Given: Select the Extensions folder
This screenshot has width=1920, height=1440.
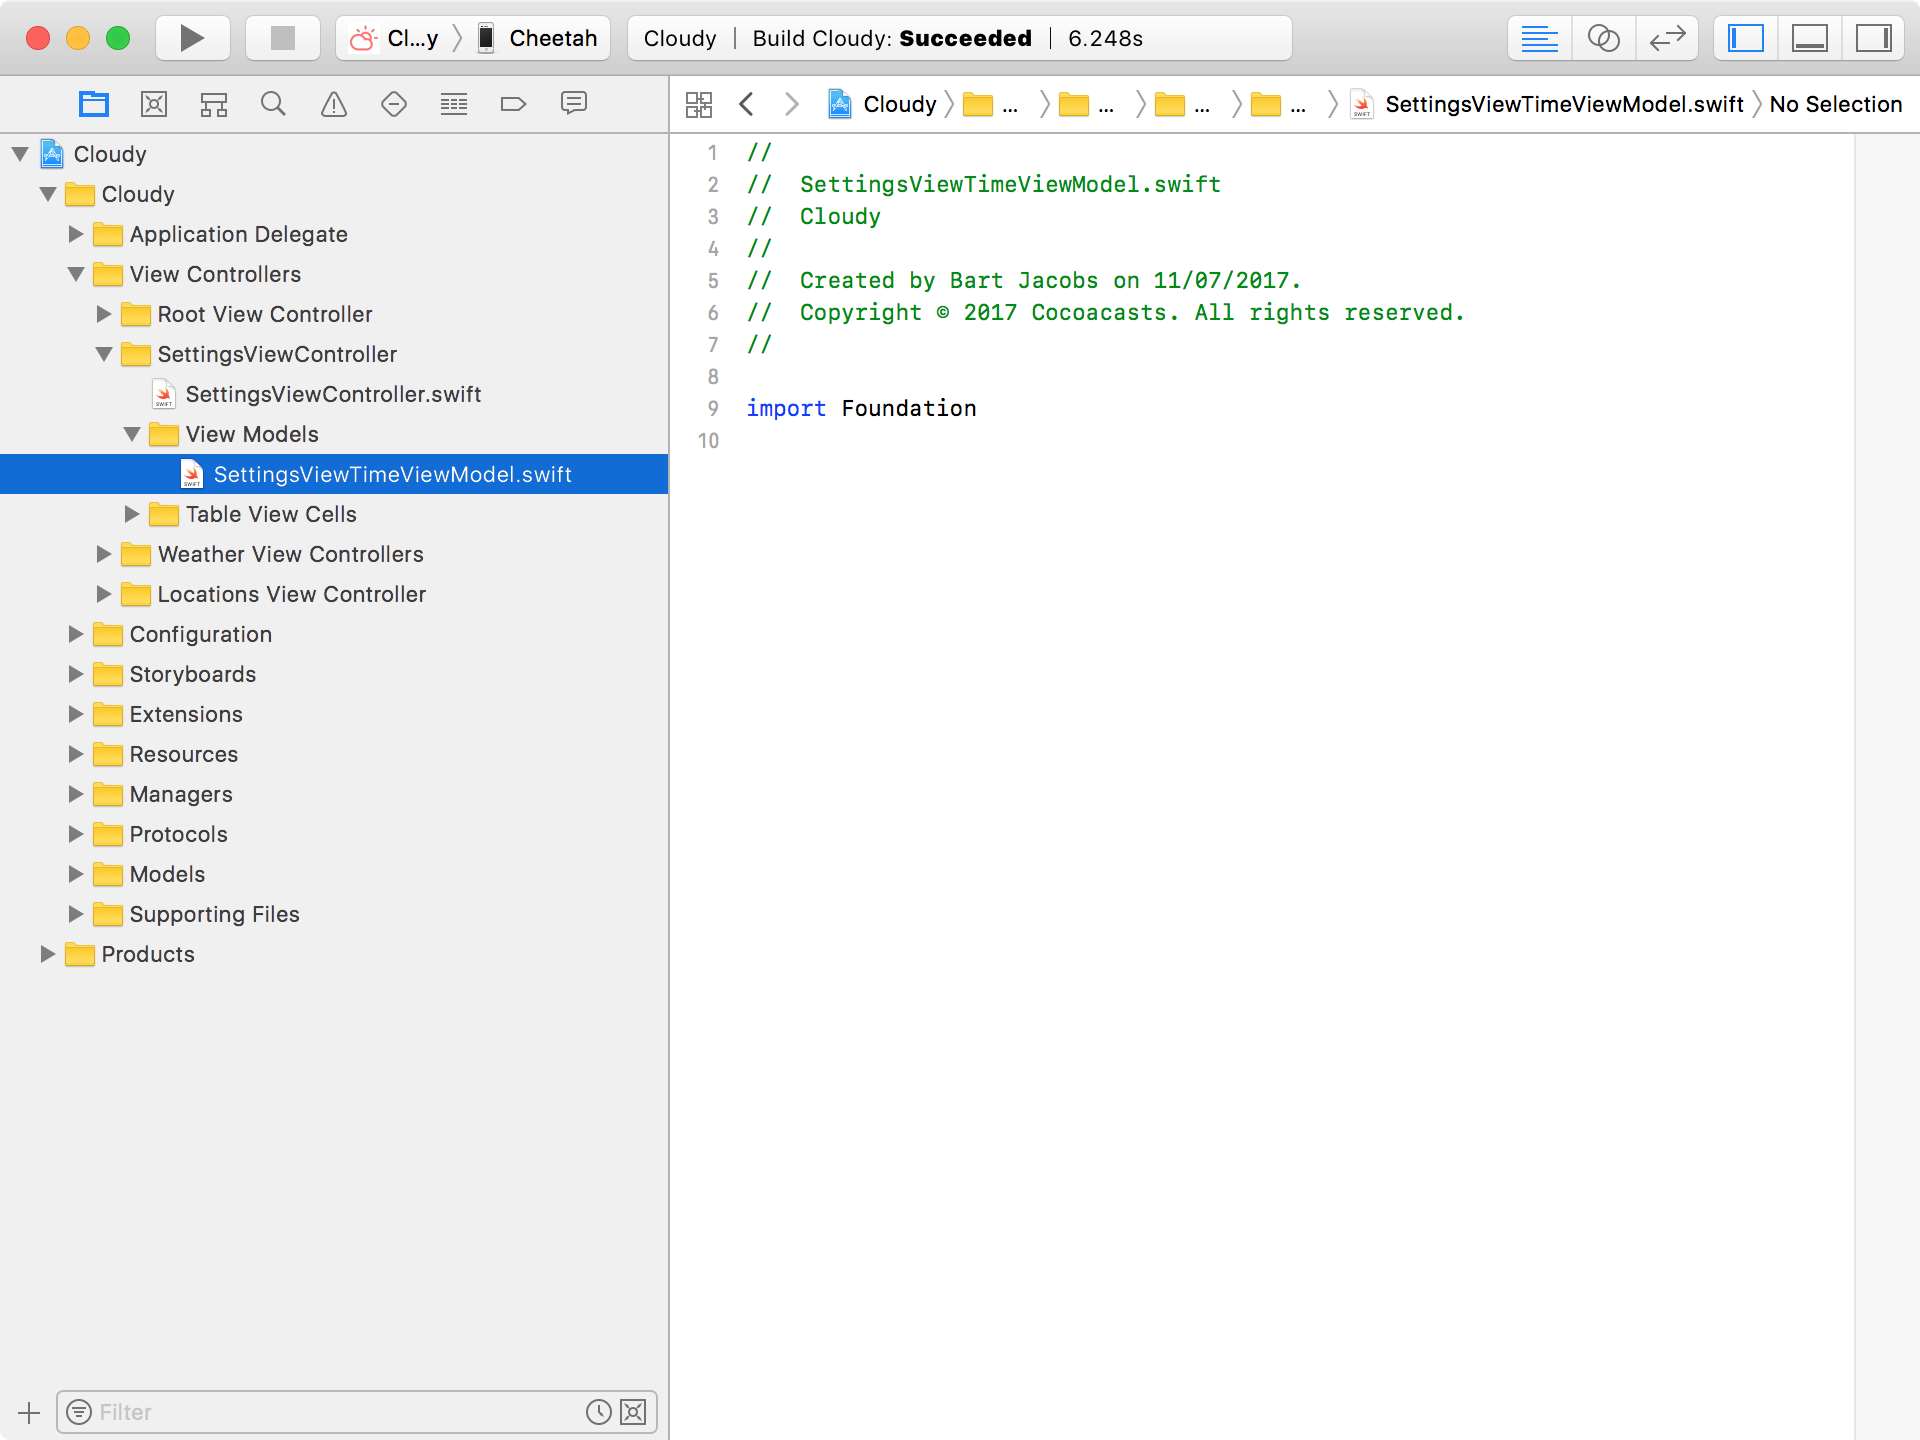Looking at the screenshot, I should [x=334, y=714].
